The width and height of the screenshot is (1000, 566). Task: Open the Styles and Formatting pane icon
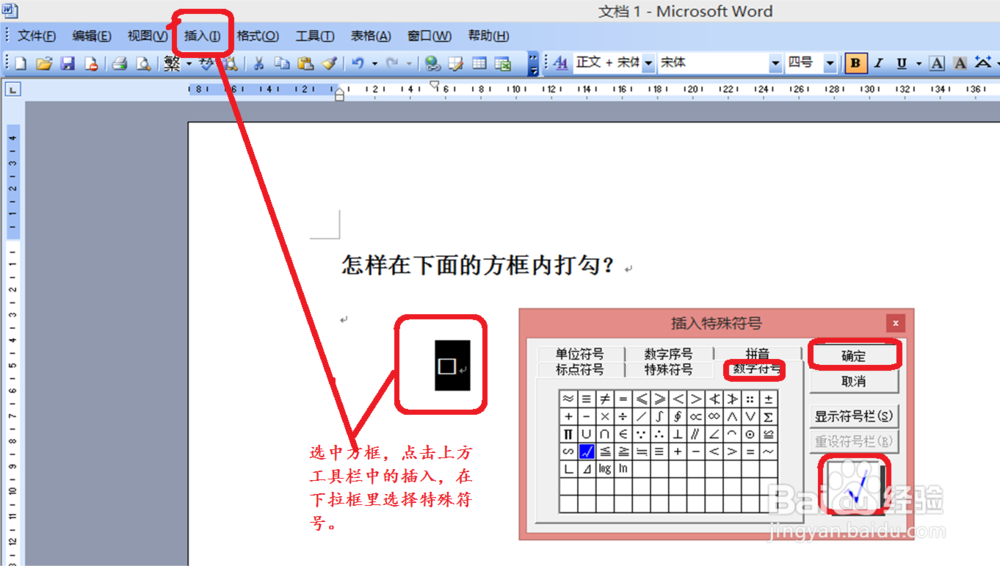tap(561, 63)
